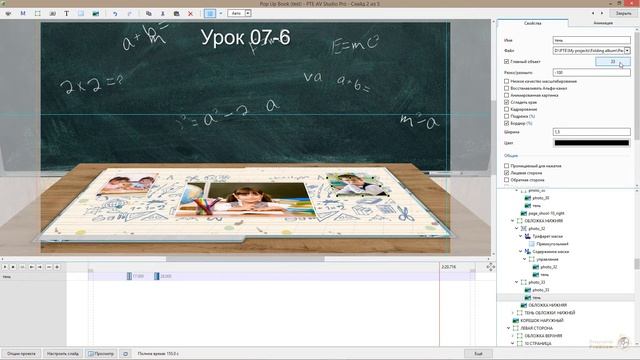This screenshot has width=640, height=360.
Task: Click the timeline Stop button
Action: click(x=13, y=267)
